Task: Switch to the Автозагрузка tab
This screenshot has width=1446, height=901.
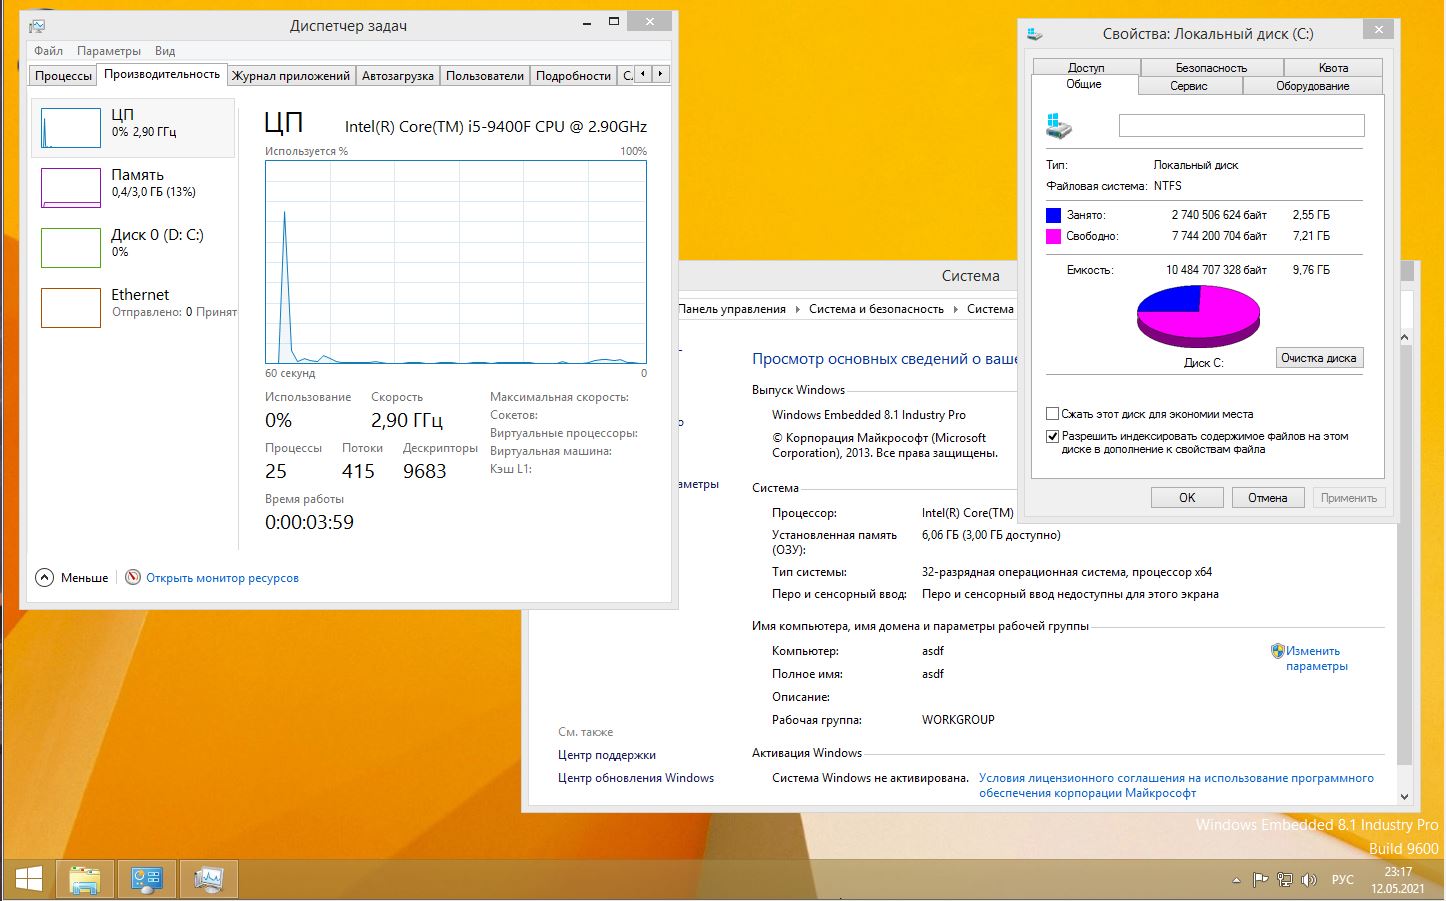Action: point(398,76)
